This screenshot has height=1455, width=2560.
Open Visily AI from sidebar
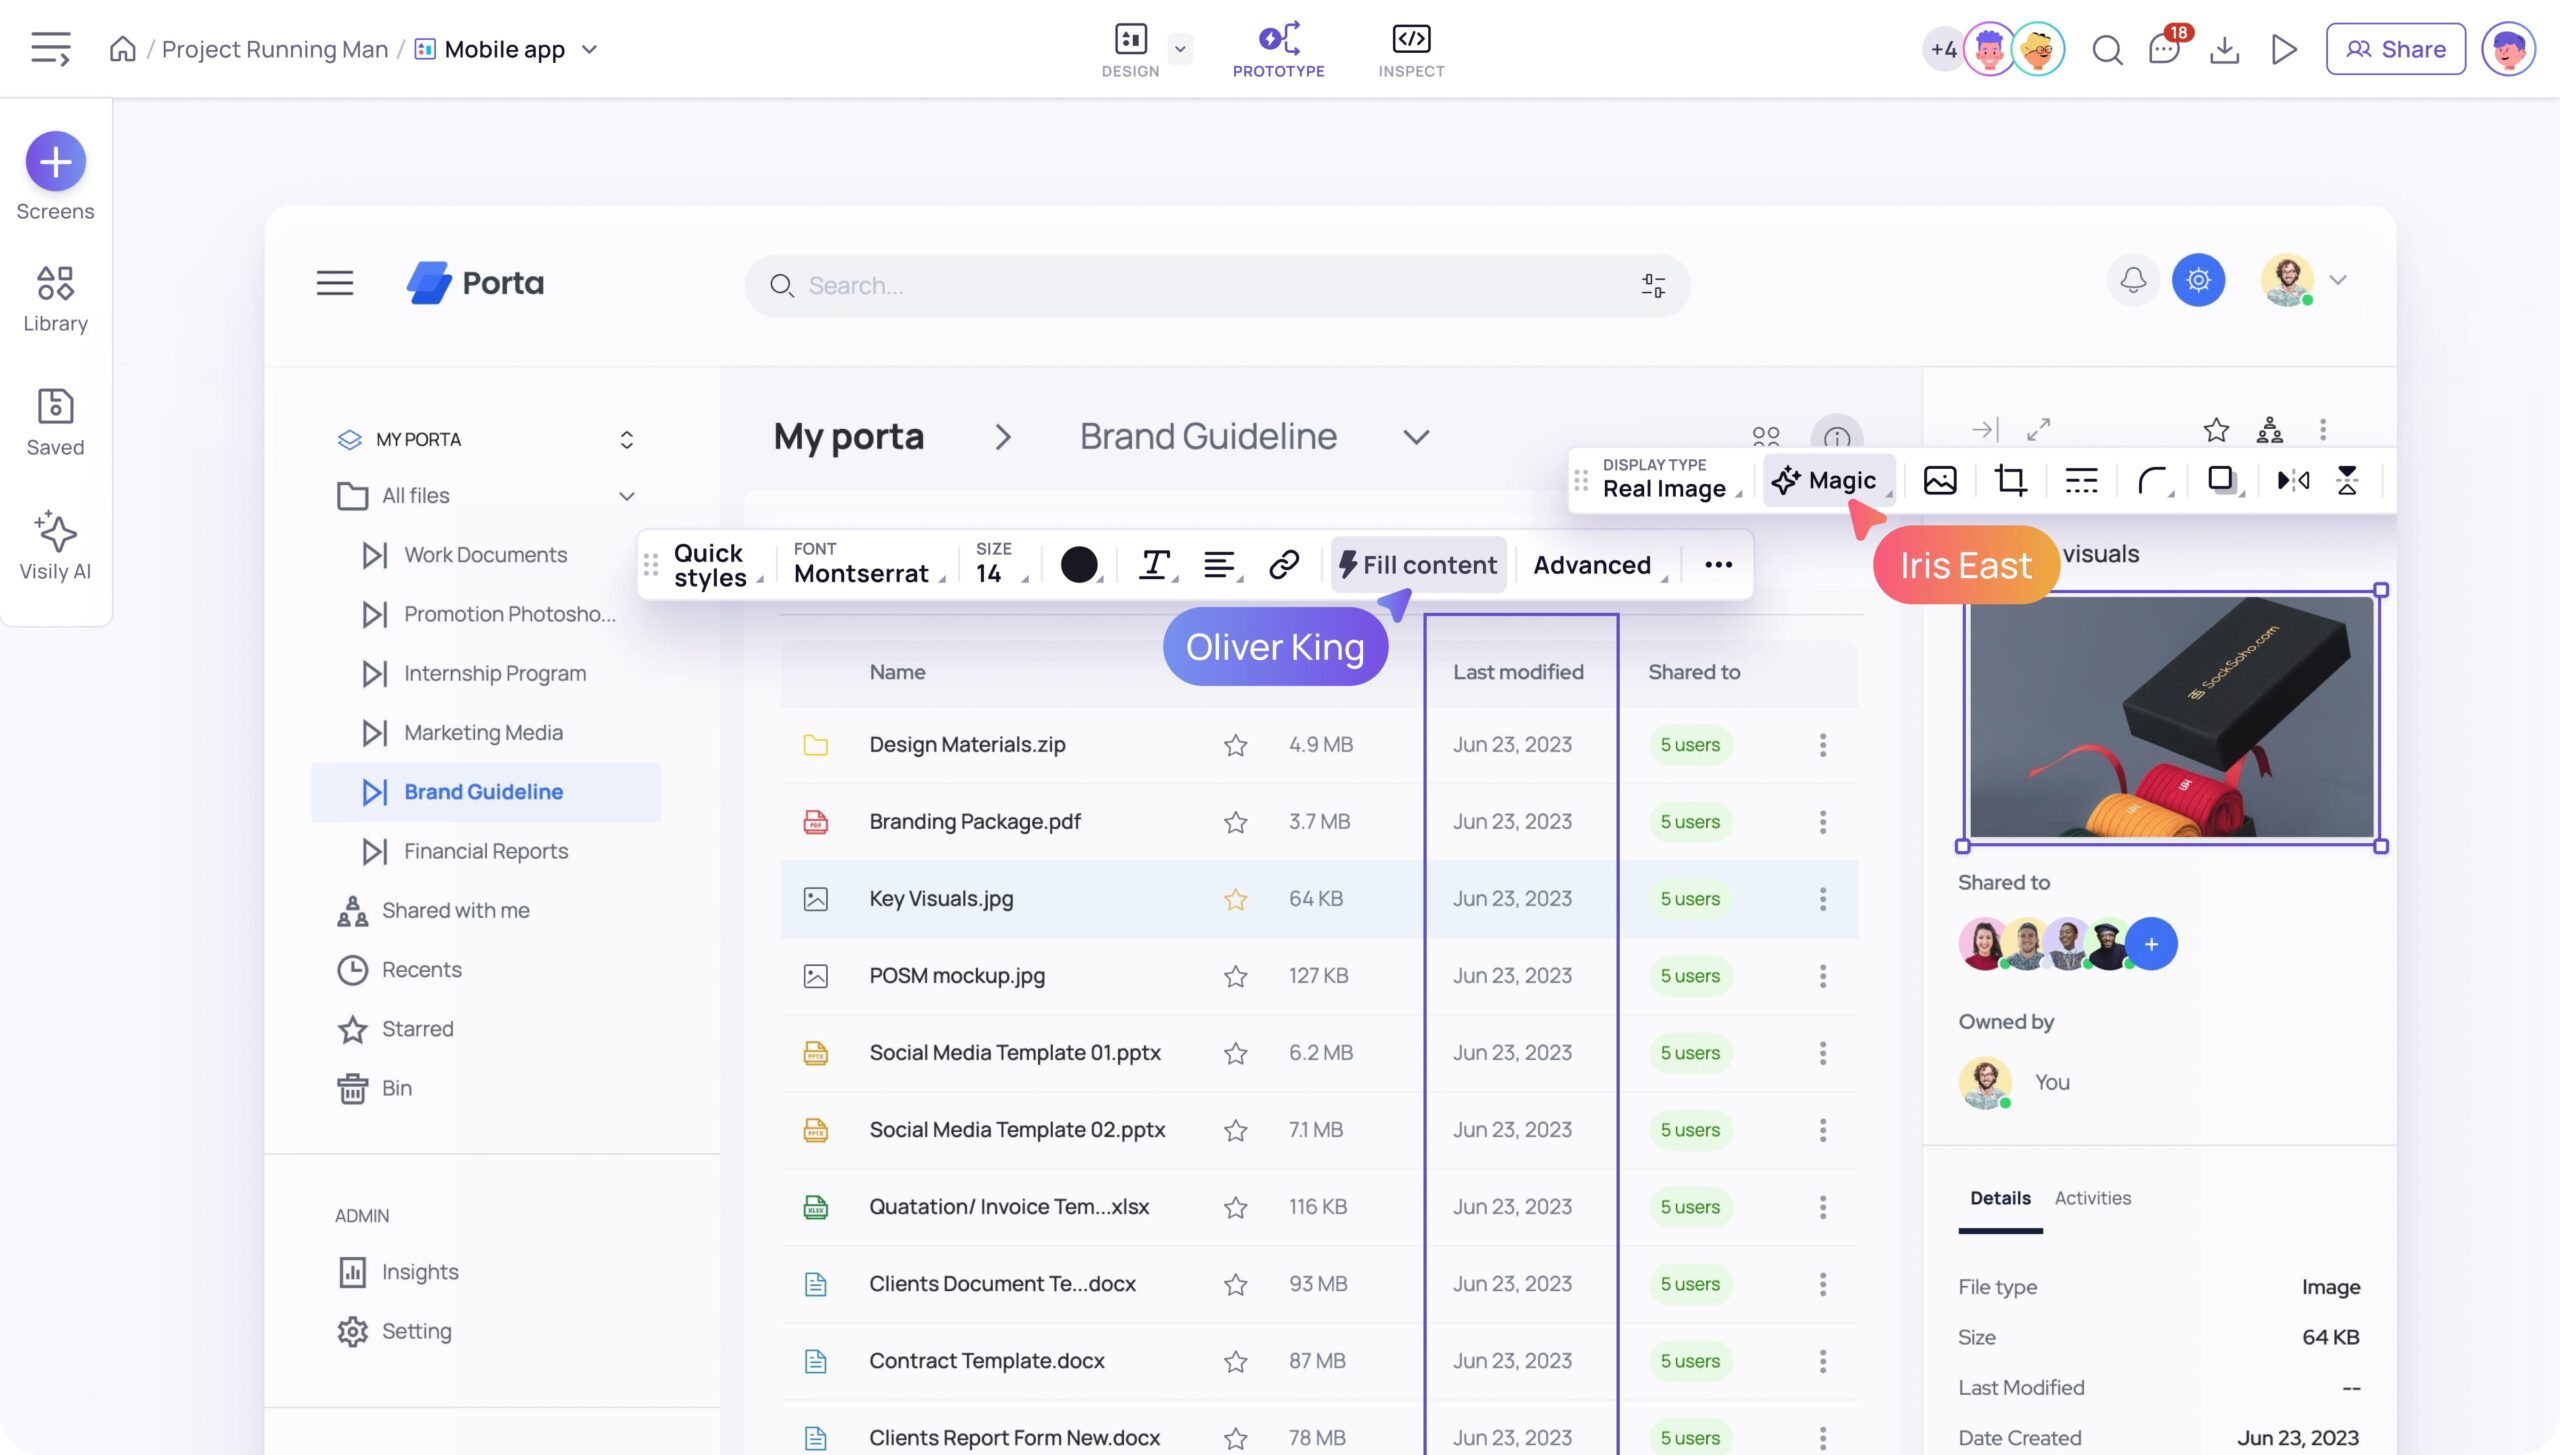tap(55, 545)
